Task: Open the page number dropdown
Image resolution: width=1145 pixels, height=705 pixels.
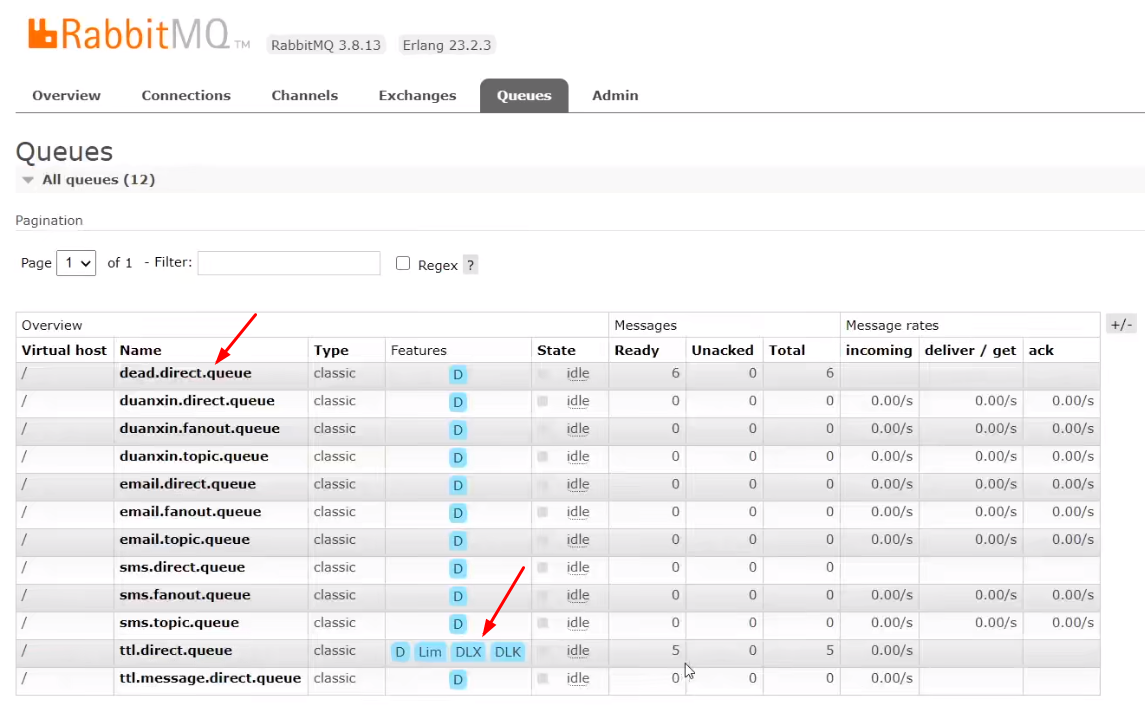Action: (76, 263)
